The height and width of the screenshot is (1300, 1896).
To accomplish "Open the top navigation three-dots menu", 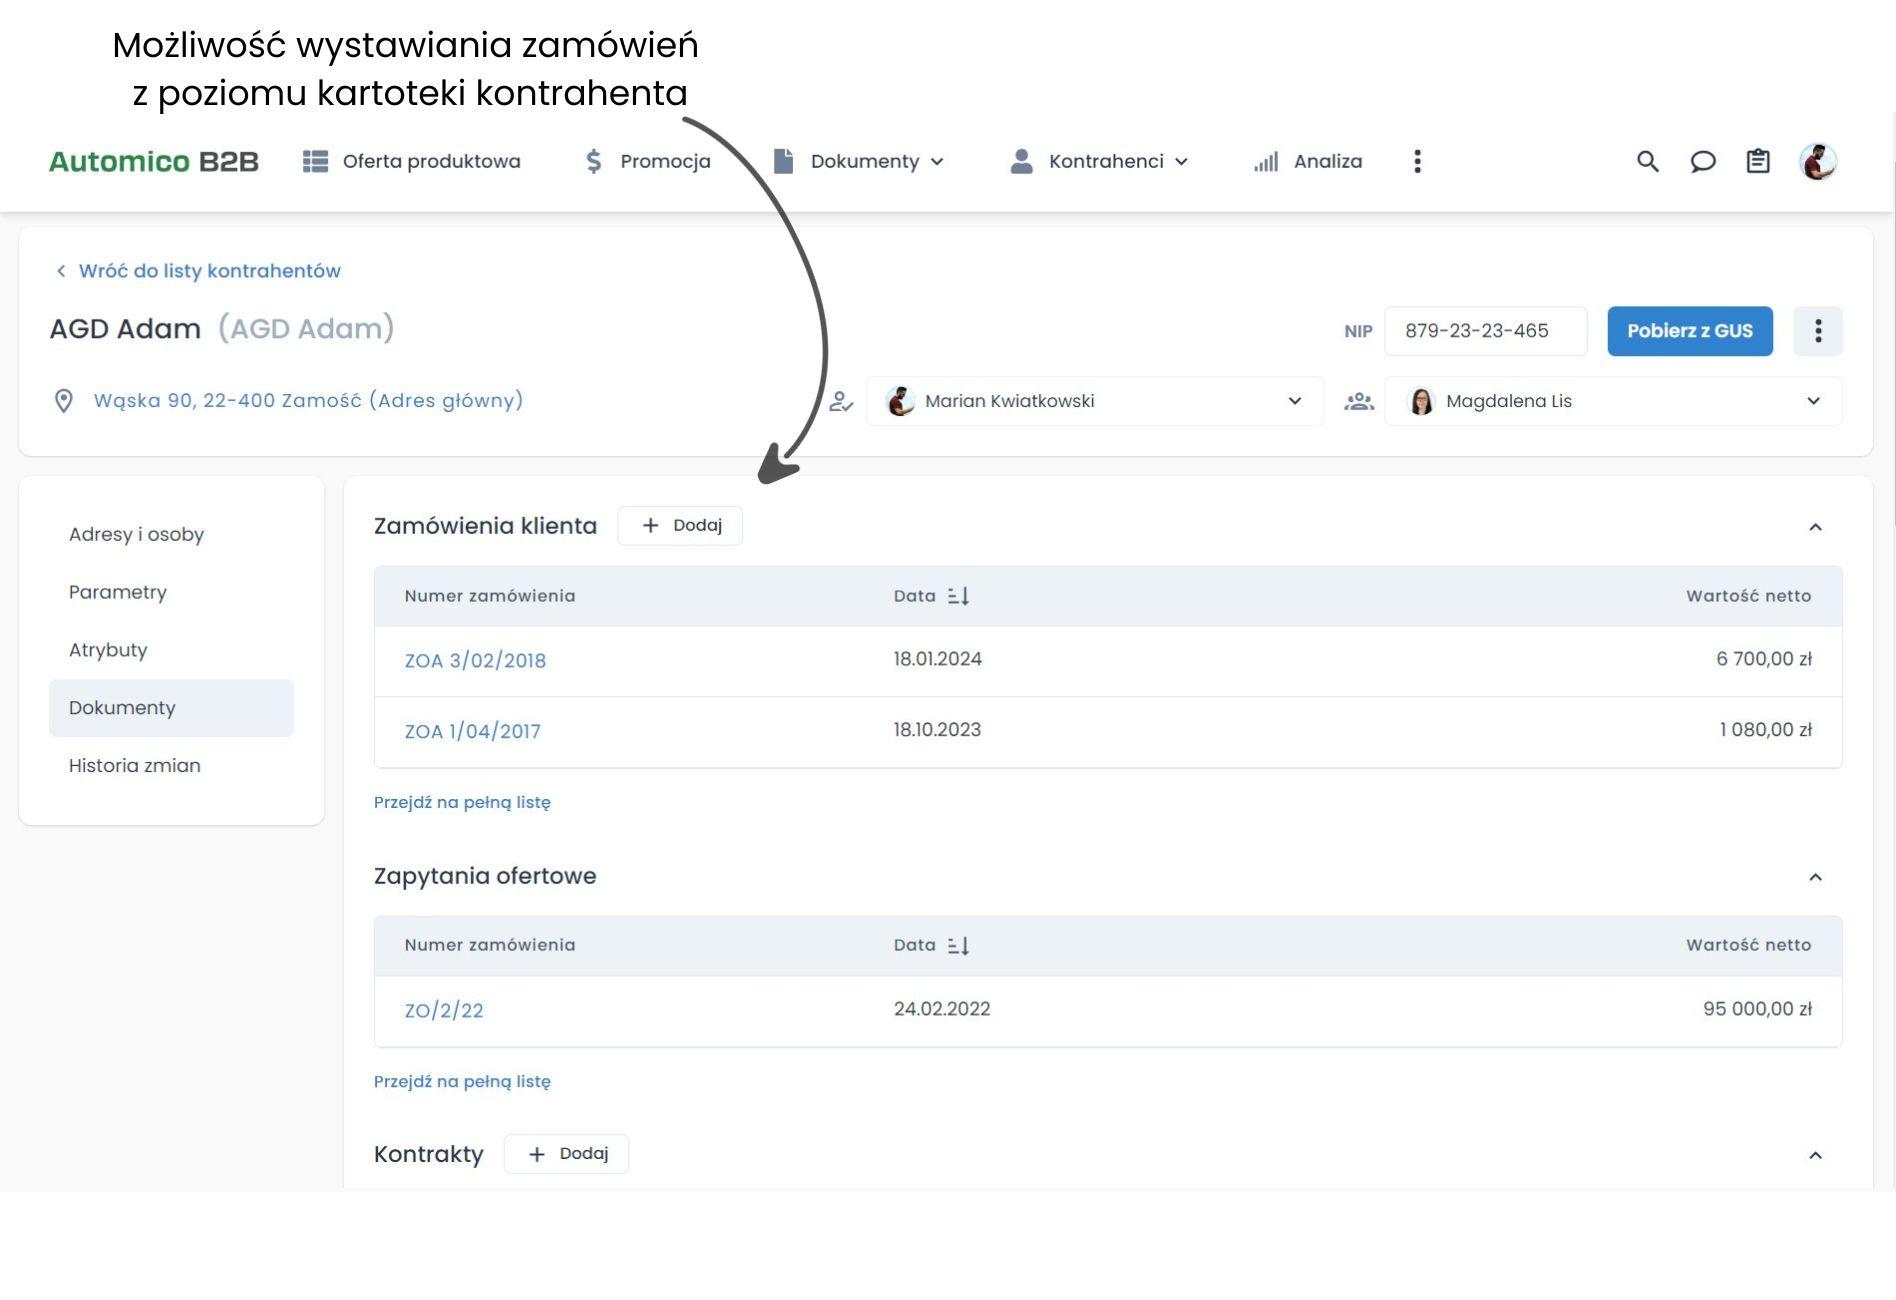I will (1417, 161).
